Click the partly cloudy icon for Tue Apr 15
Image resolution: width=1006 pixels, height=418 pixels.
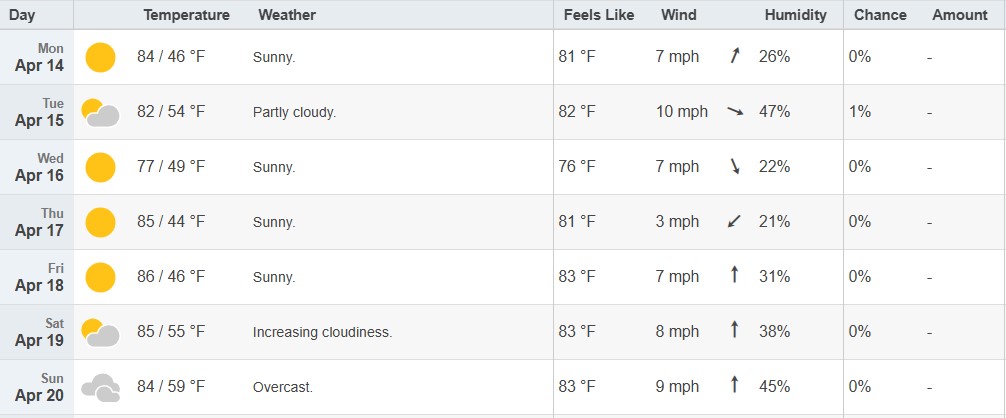coord(100,112)
